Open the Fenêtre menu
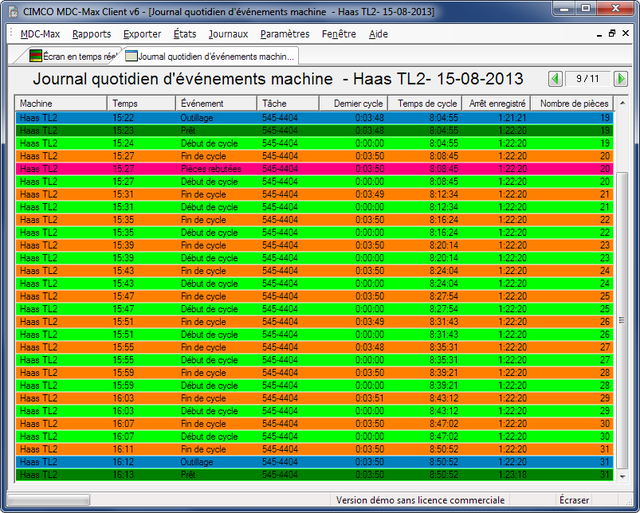The width and height of the screenshot is (640, 513). (339, 34)
